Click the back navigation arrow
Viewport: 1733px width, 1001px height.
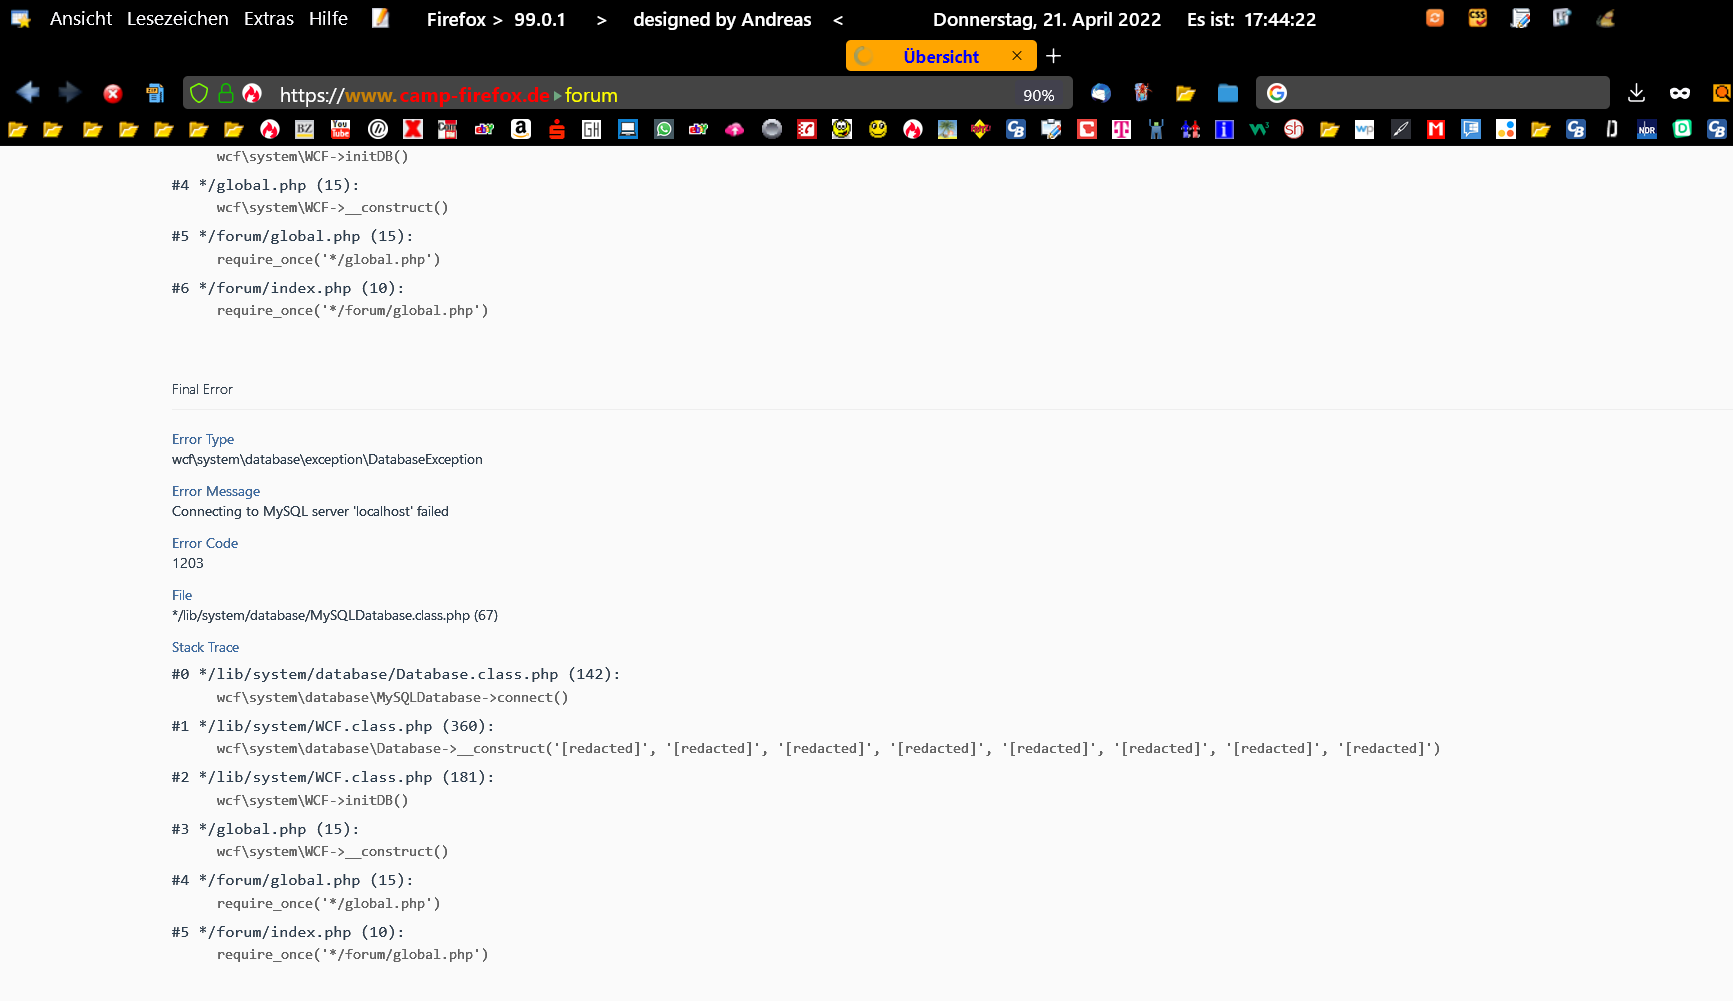[x=28, y=93]
